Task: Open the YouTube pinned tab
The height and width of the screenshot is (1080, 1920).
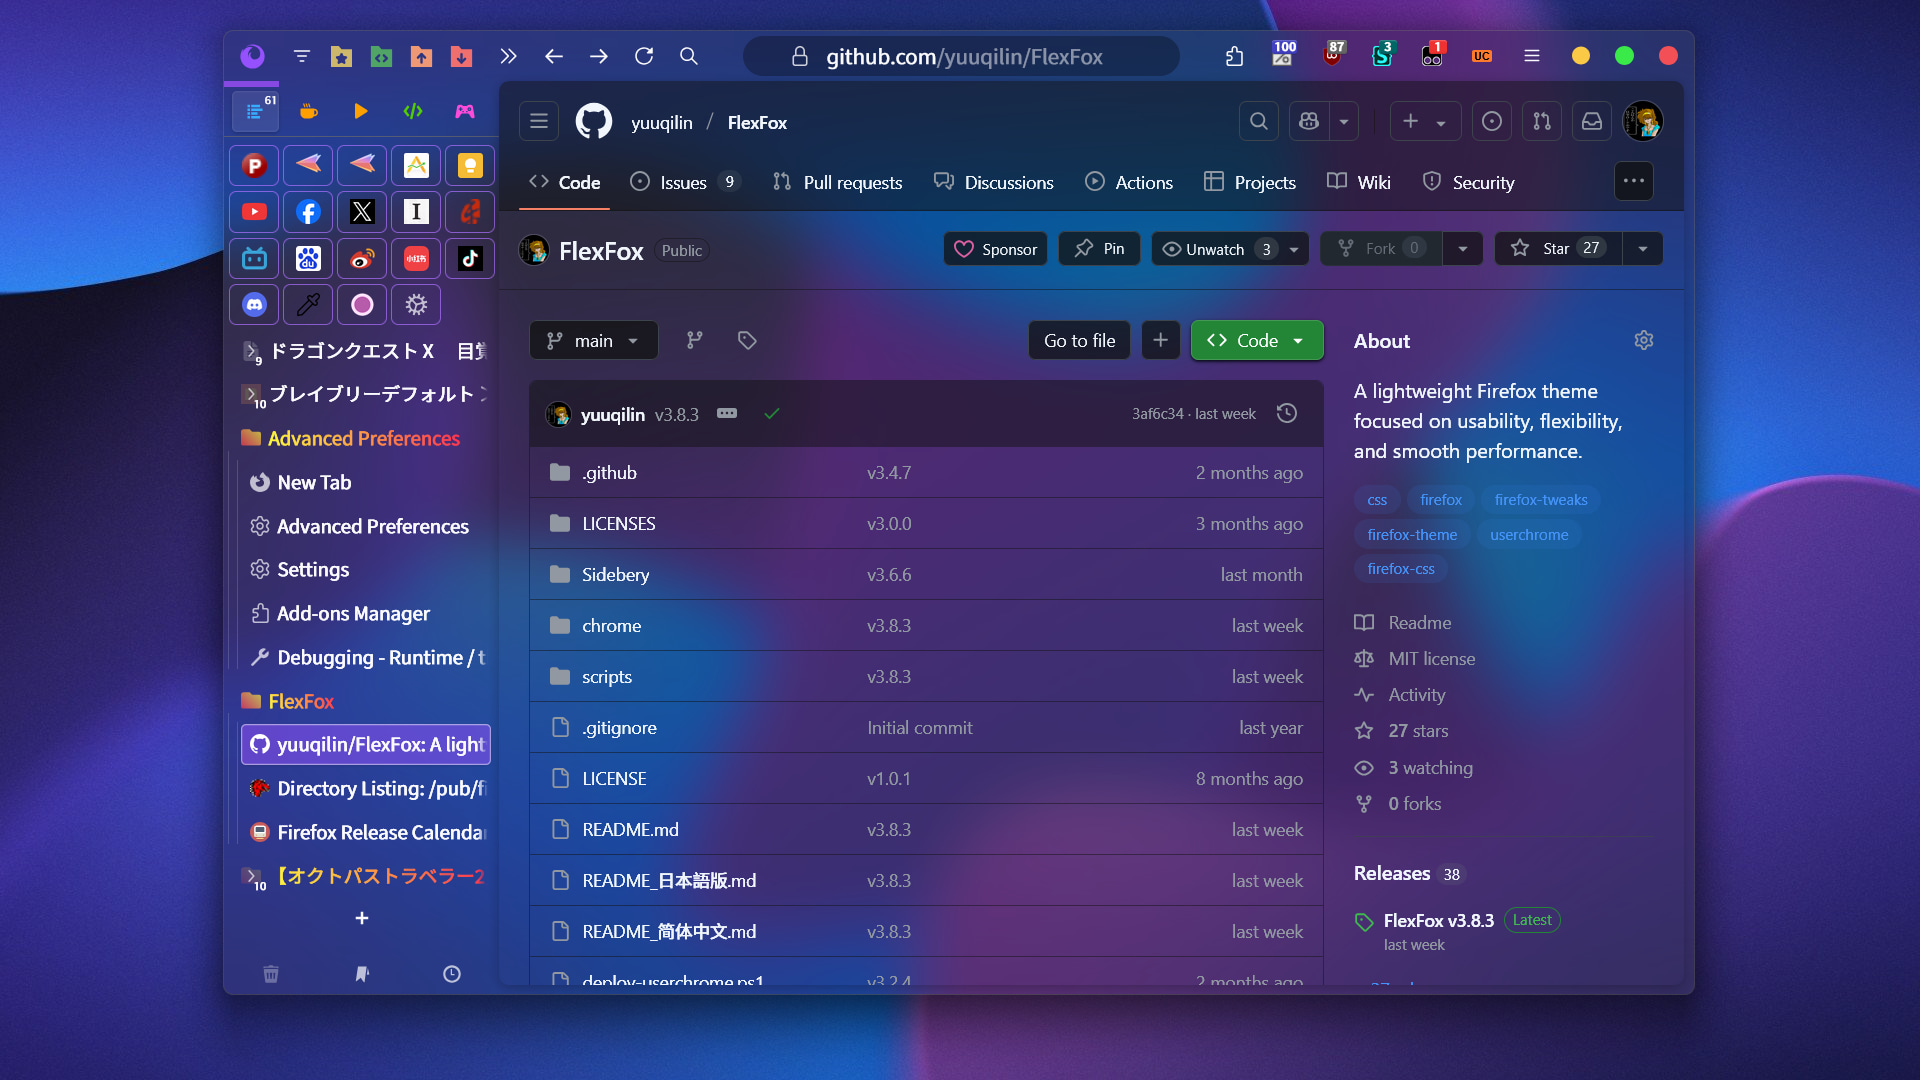Action: click(254, 212)
